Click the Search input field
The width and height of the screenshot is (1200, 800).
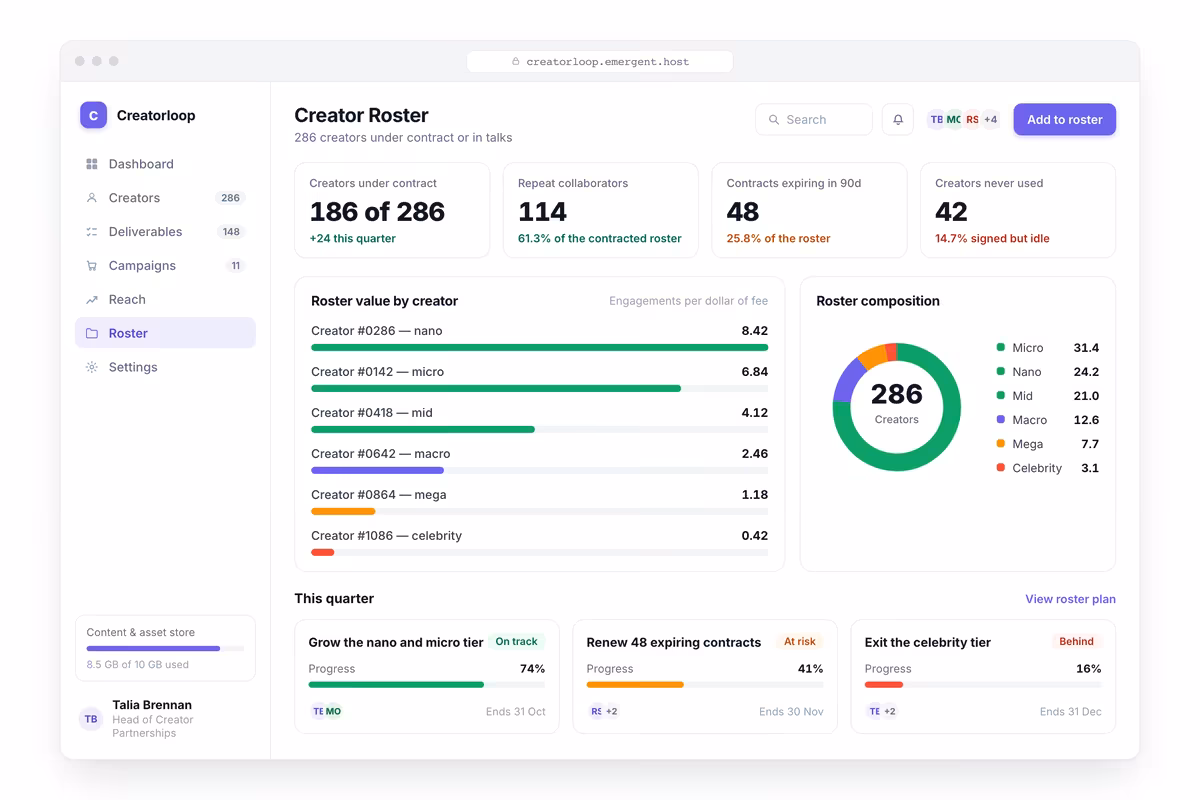click(814, 120)
